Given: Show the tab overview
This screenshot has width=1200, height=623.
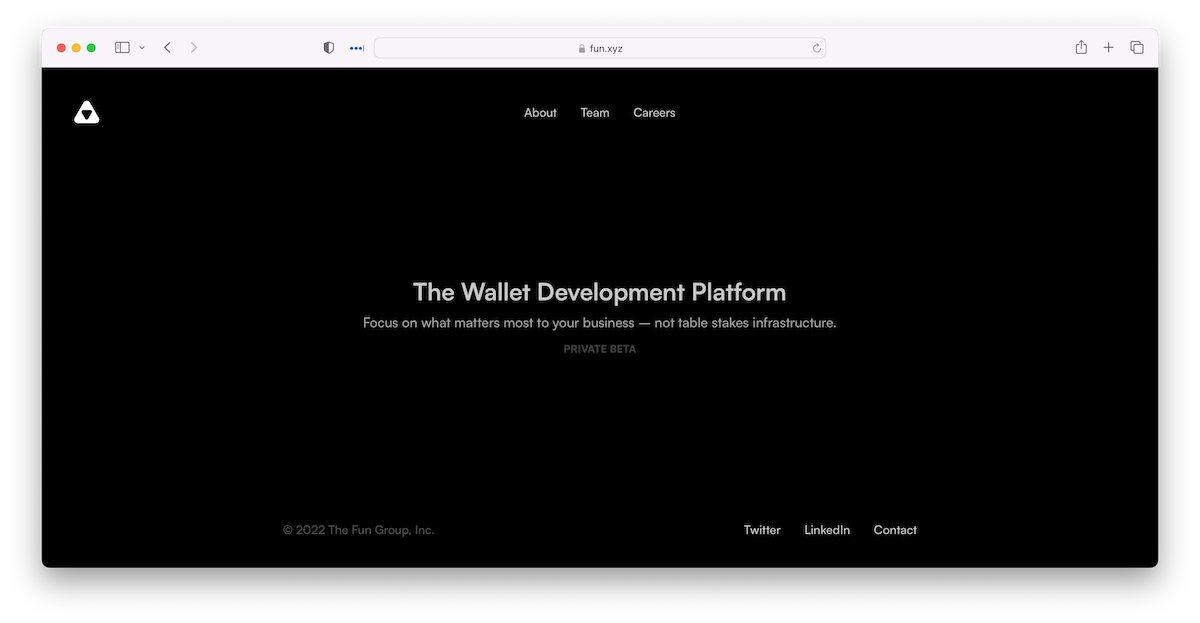Looking at the screenshot, I should [1137, 48].
